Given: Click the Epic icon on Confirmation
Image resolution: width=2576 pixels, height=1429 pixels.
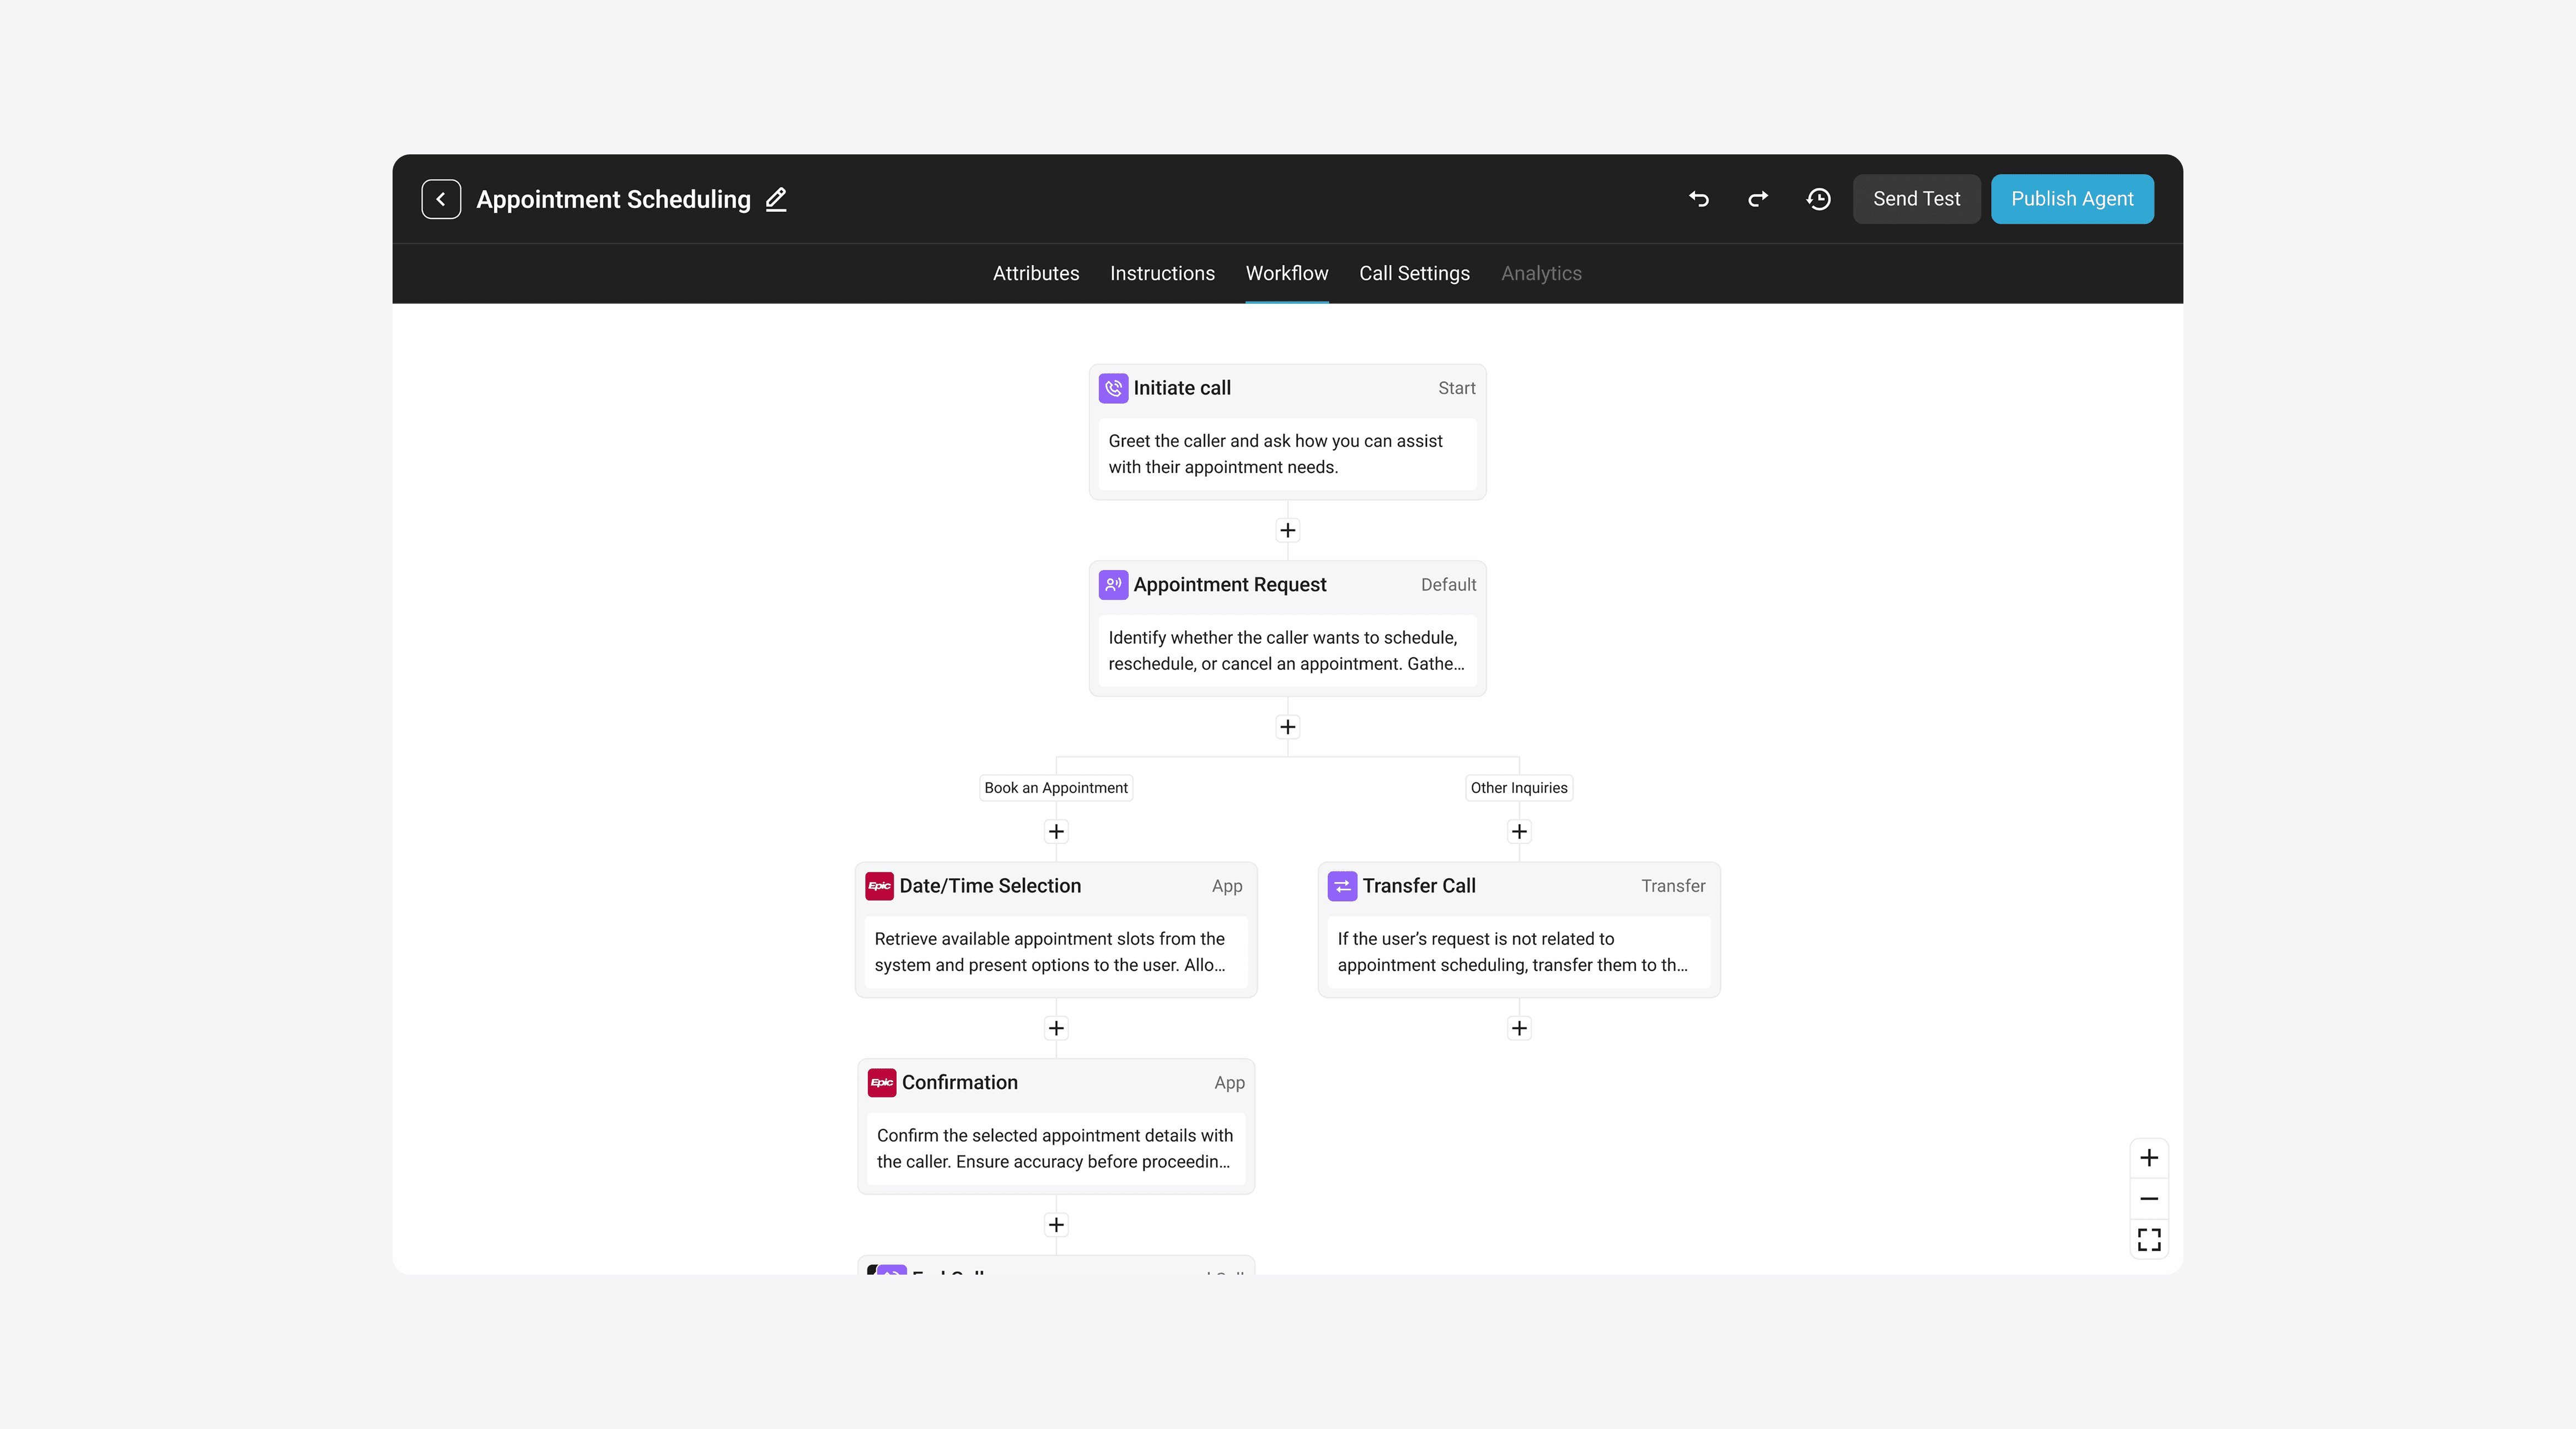Looking at the screenshot, I should (882, 1083).
